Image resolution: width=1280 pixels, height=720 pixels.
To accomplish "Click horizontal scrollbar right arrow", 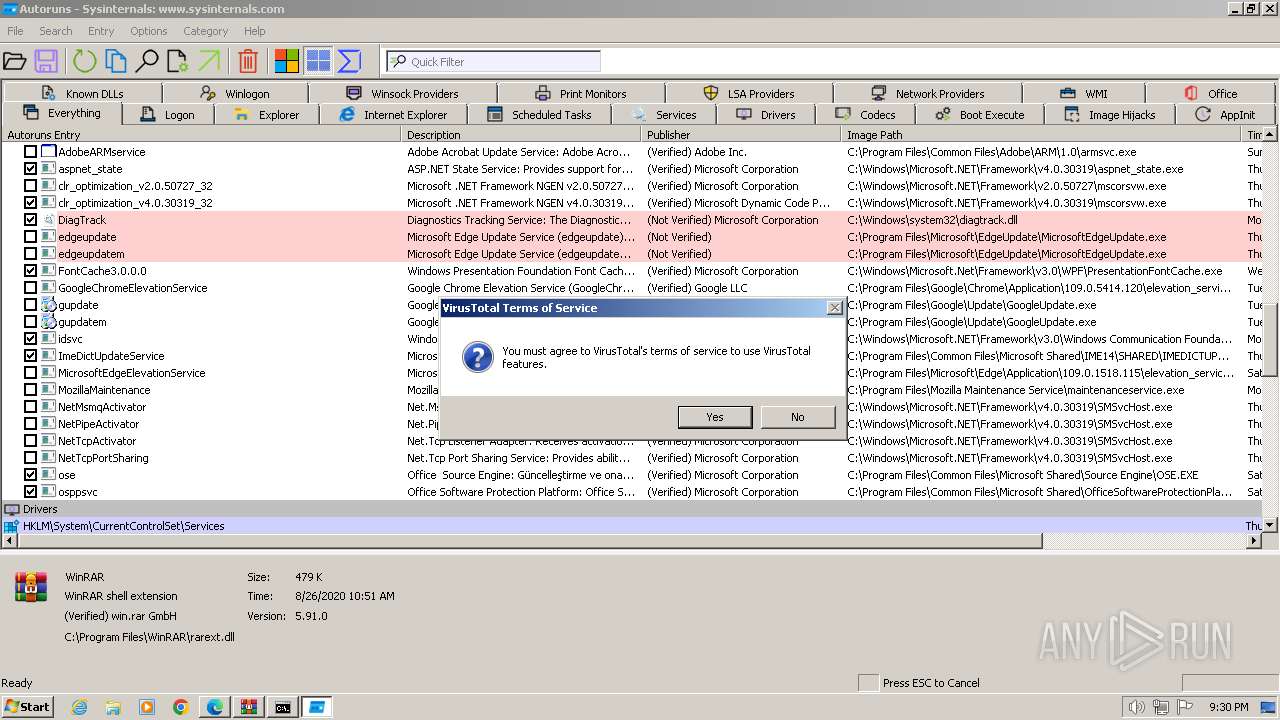I will pos(1254,541).
